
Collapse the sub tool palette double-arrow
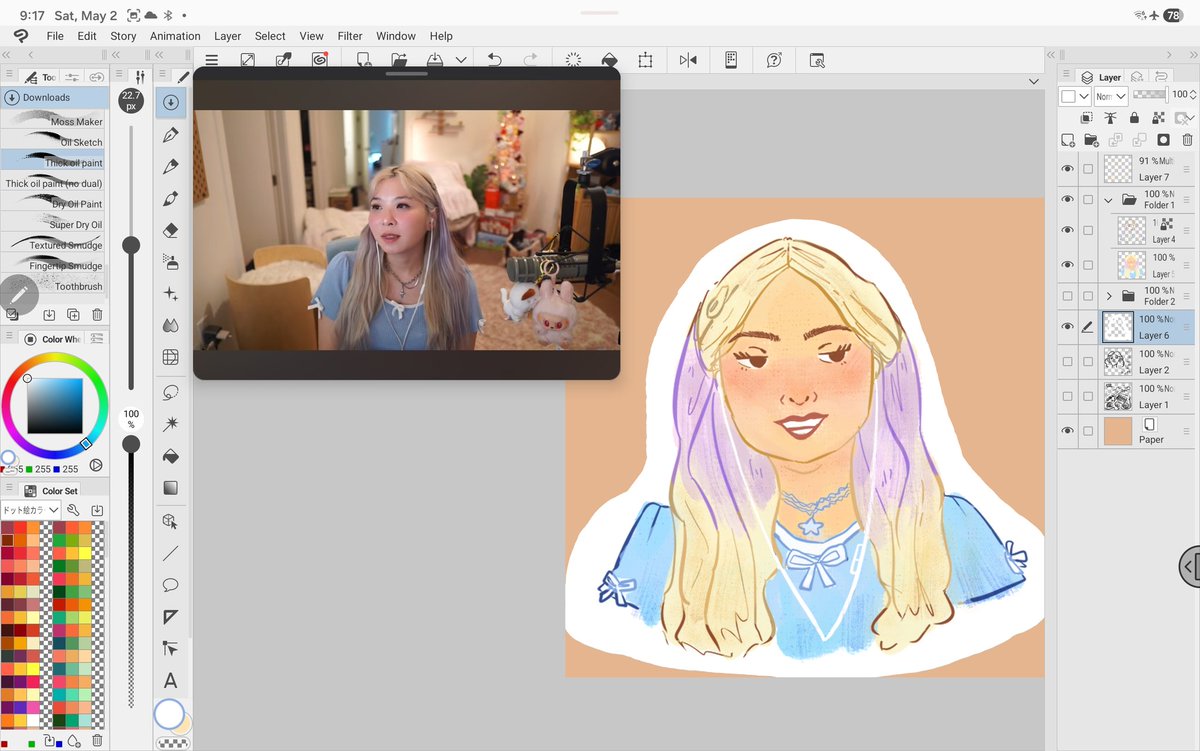(x=7, y=54)
